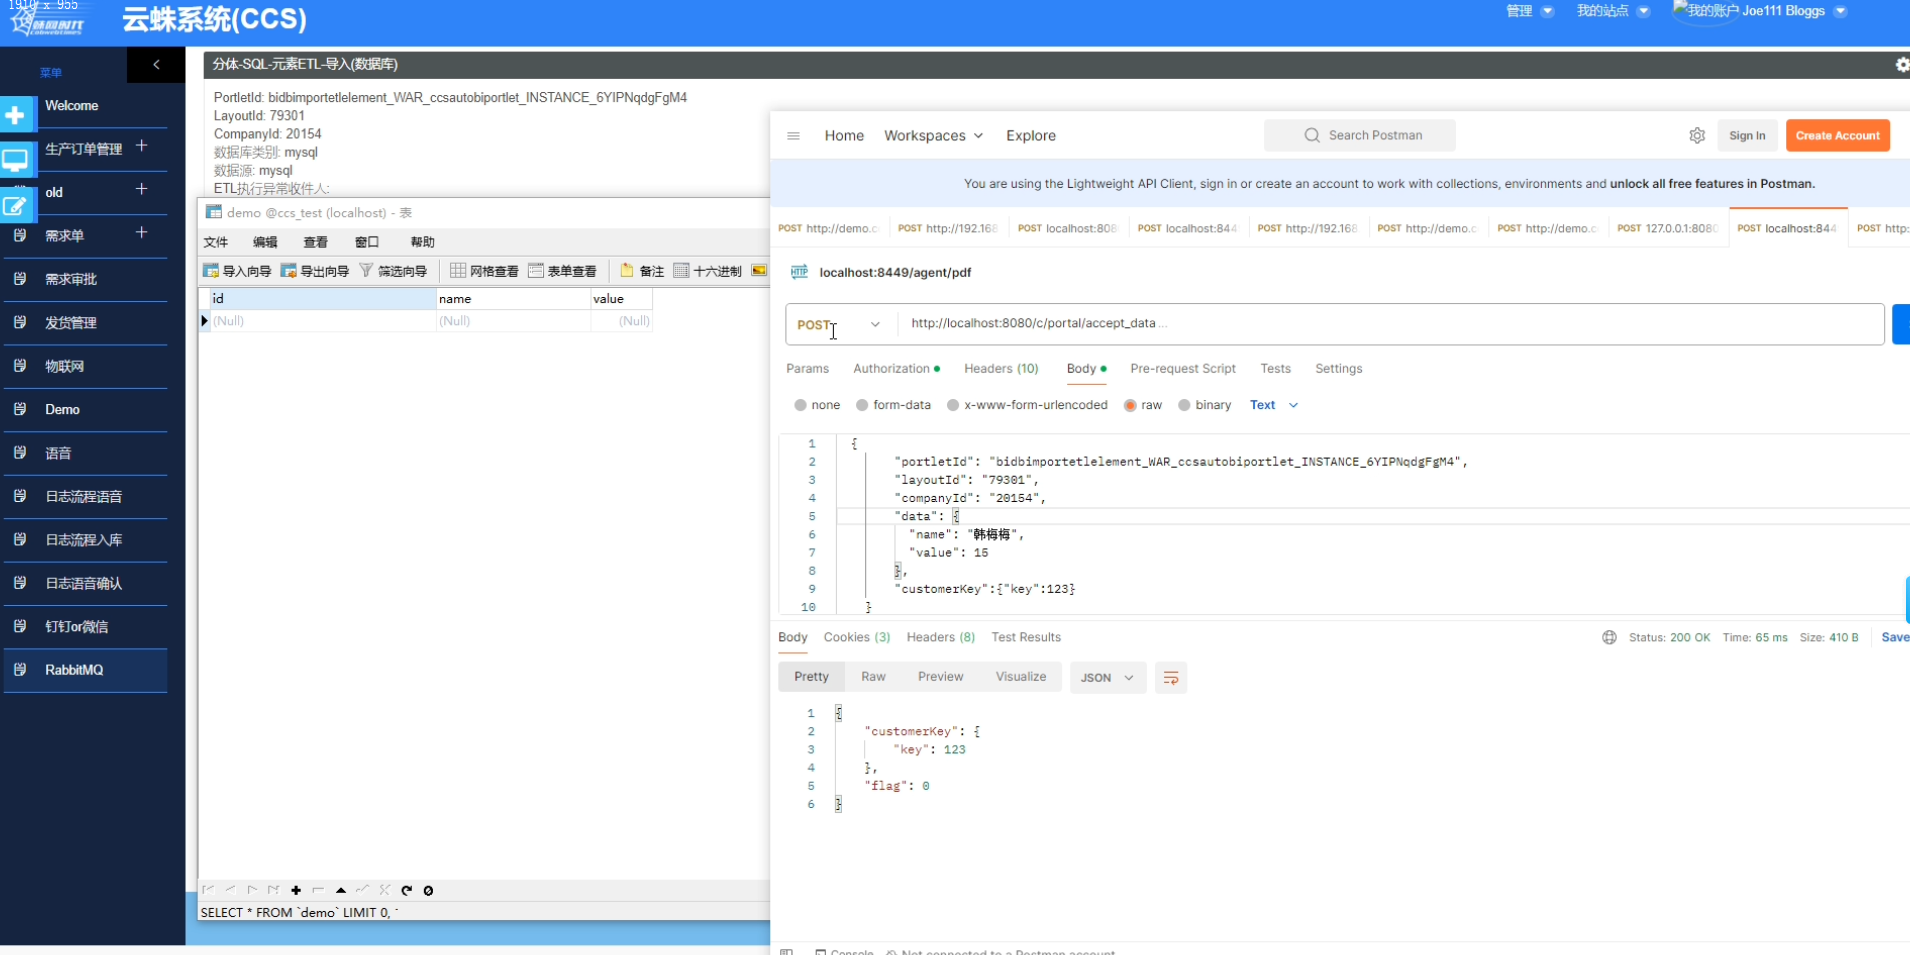
Task: Open the Text format dropdown
Action: 1274,405
